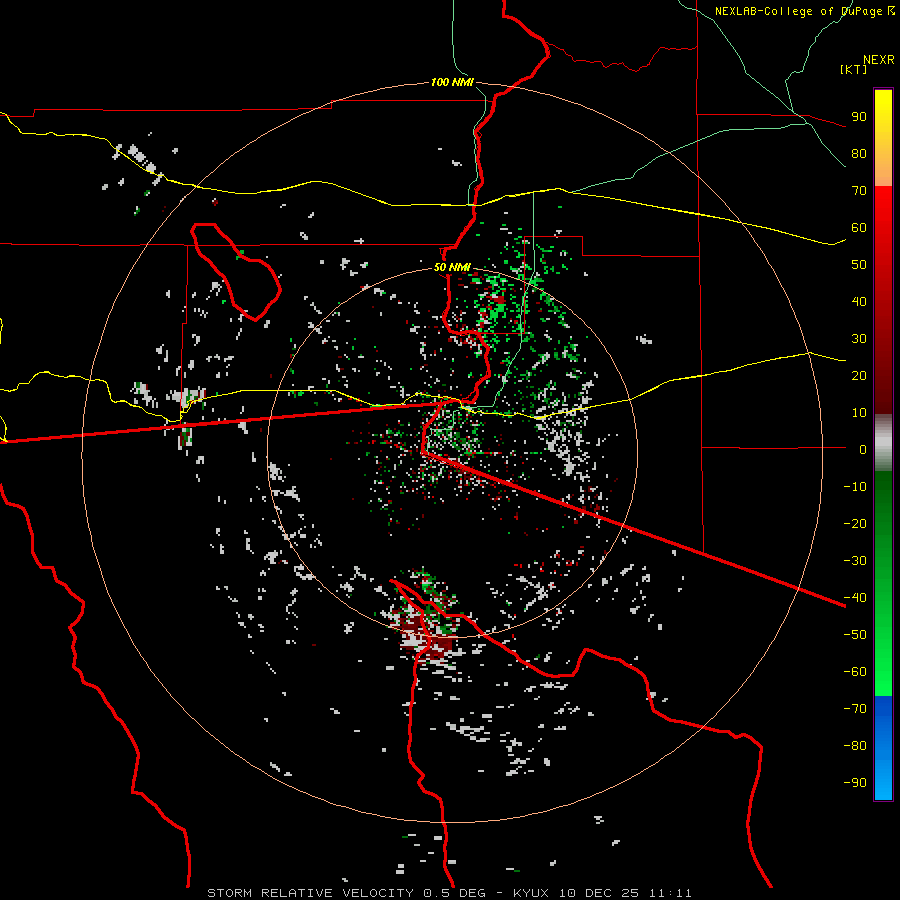The image size is (900, 900).
Task: Click the 0.5 DEG elevation text
Action: point(454,893)
